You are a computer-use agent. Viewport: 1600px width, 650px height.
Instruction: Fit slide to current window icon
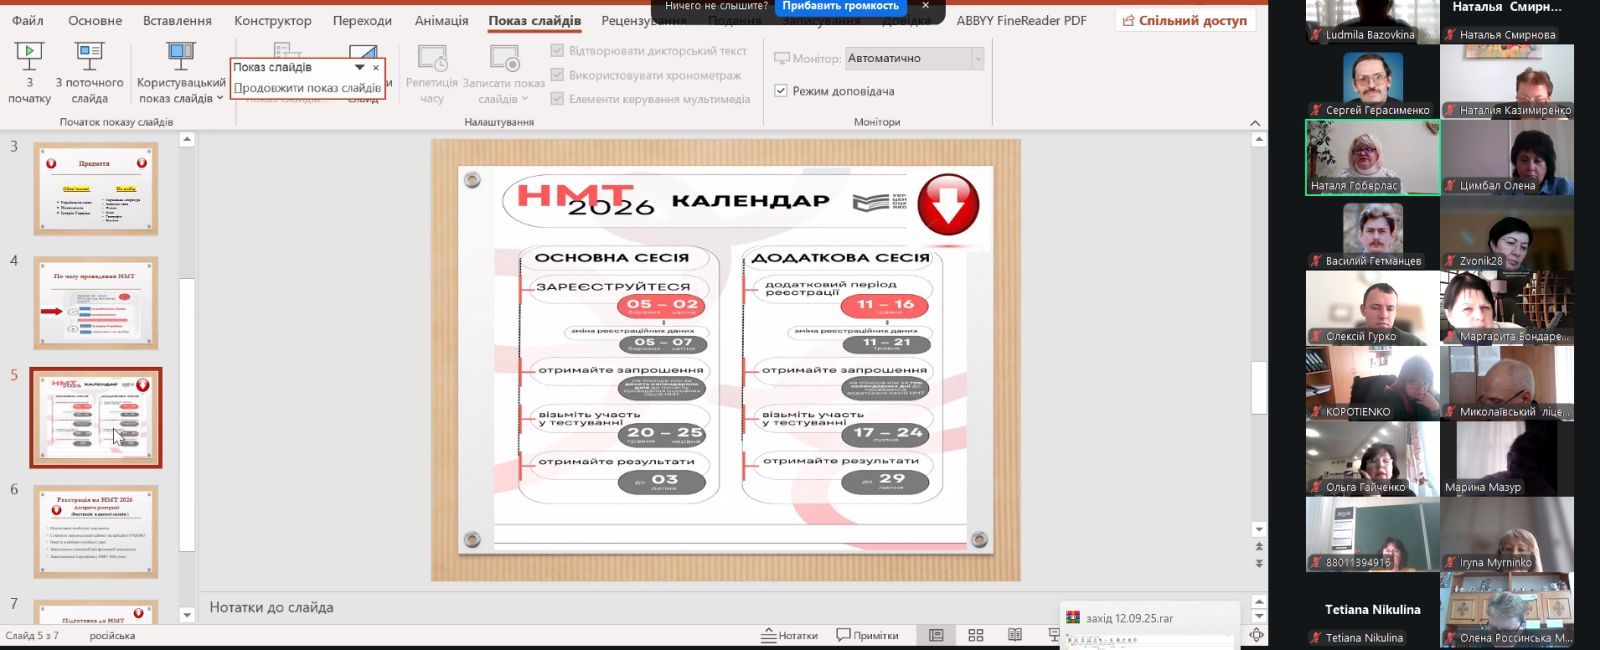pyautogui.click(x=1256, y=635)
